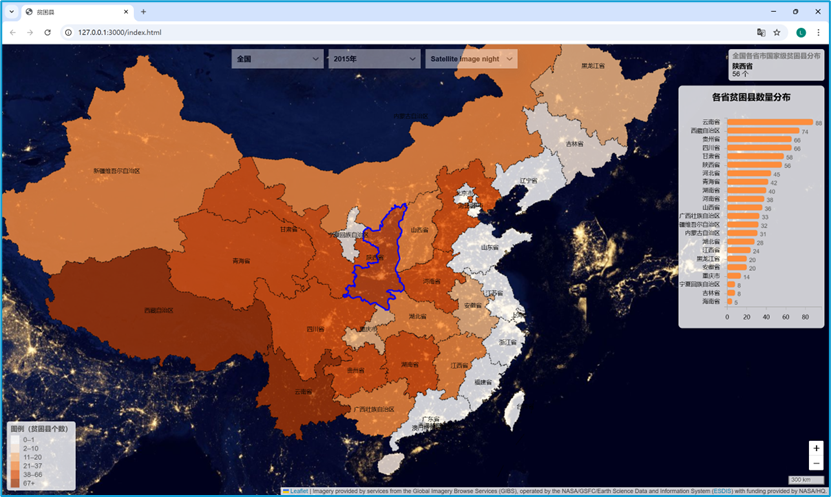Screen dimensions: 831x497
Task: Click 贵州省 region on the map
Action: (x=356, y=370)
